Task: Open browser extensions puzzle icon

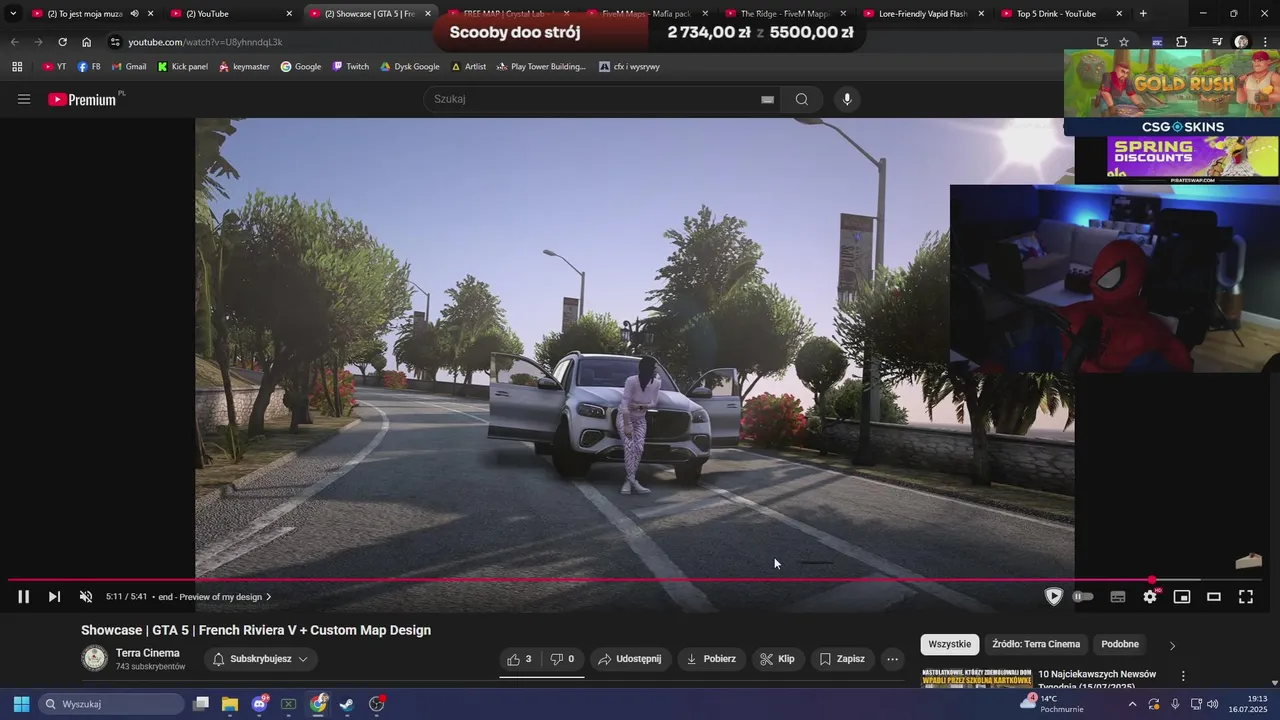Action: (1182, 42)
